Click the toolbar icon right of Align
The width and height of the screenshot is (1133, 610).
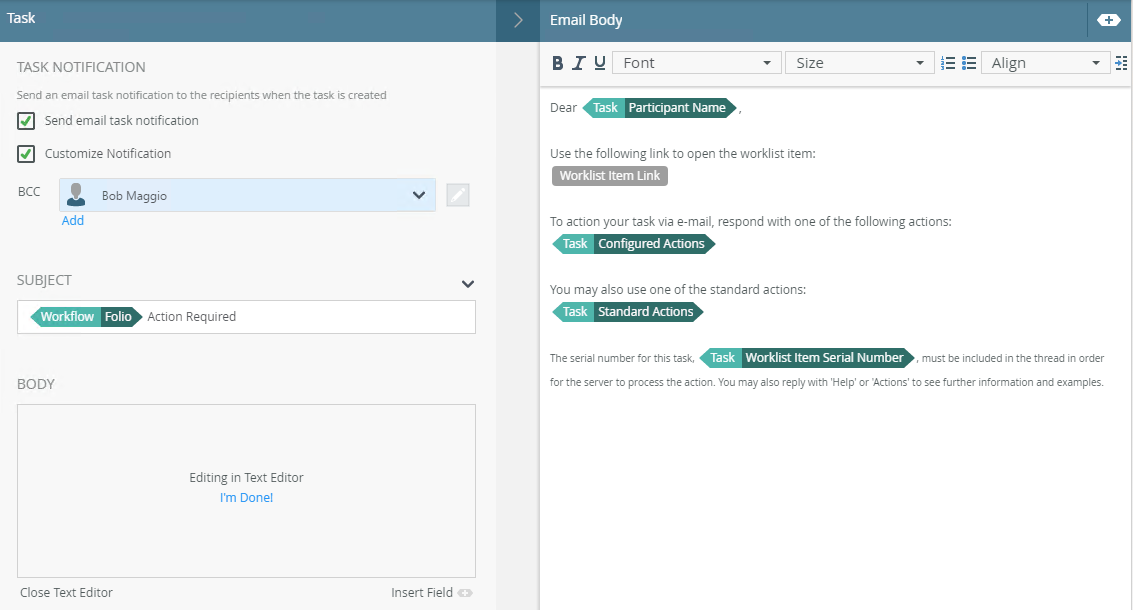coord(1121,63)
